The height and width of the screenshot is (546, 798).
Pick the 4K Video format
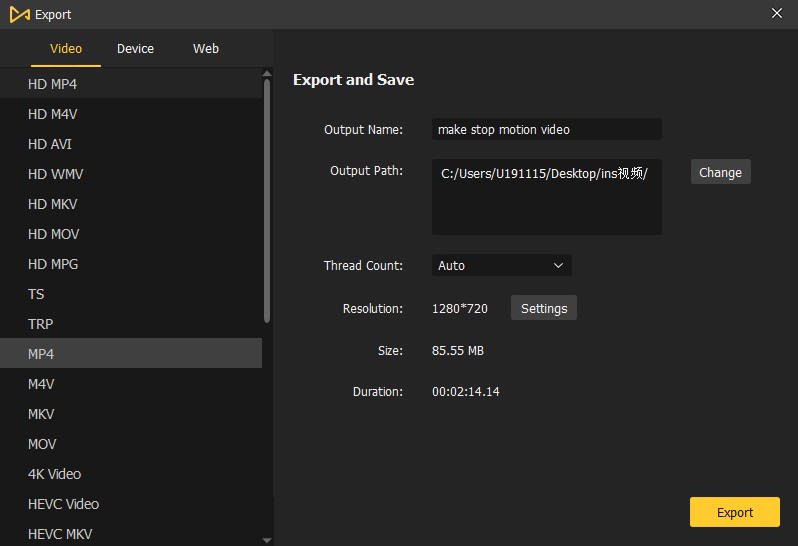coord(131,474)
